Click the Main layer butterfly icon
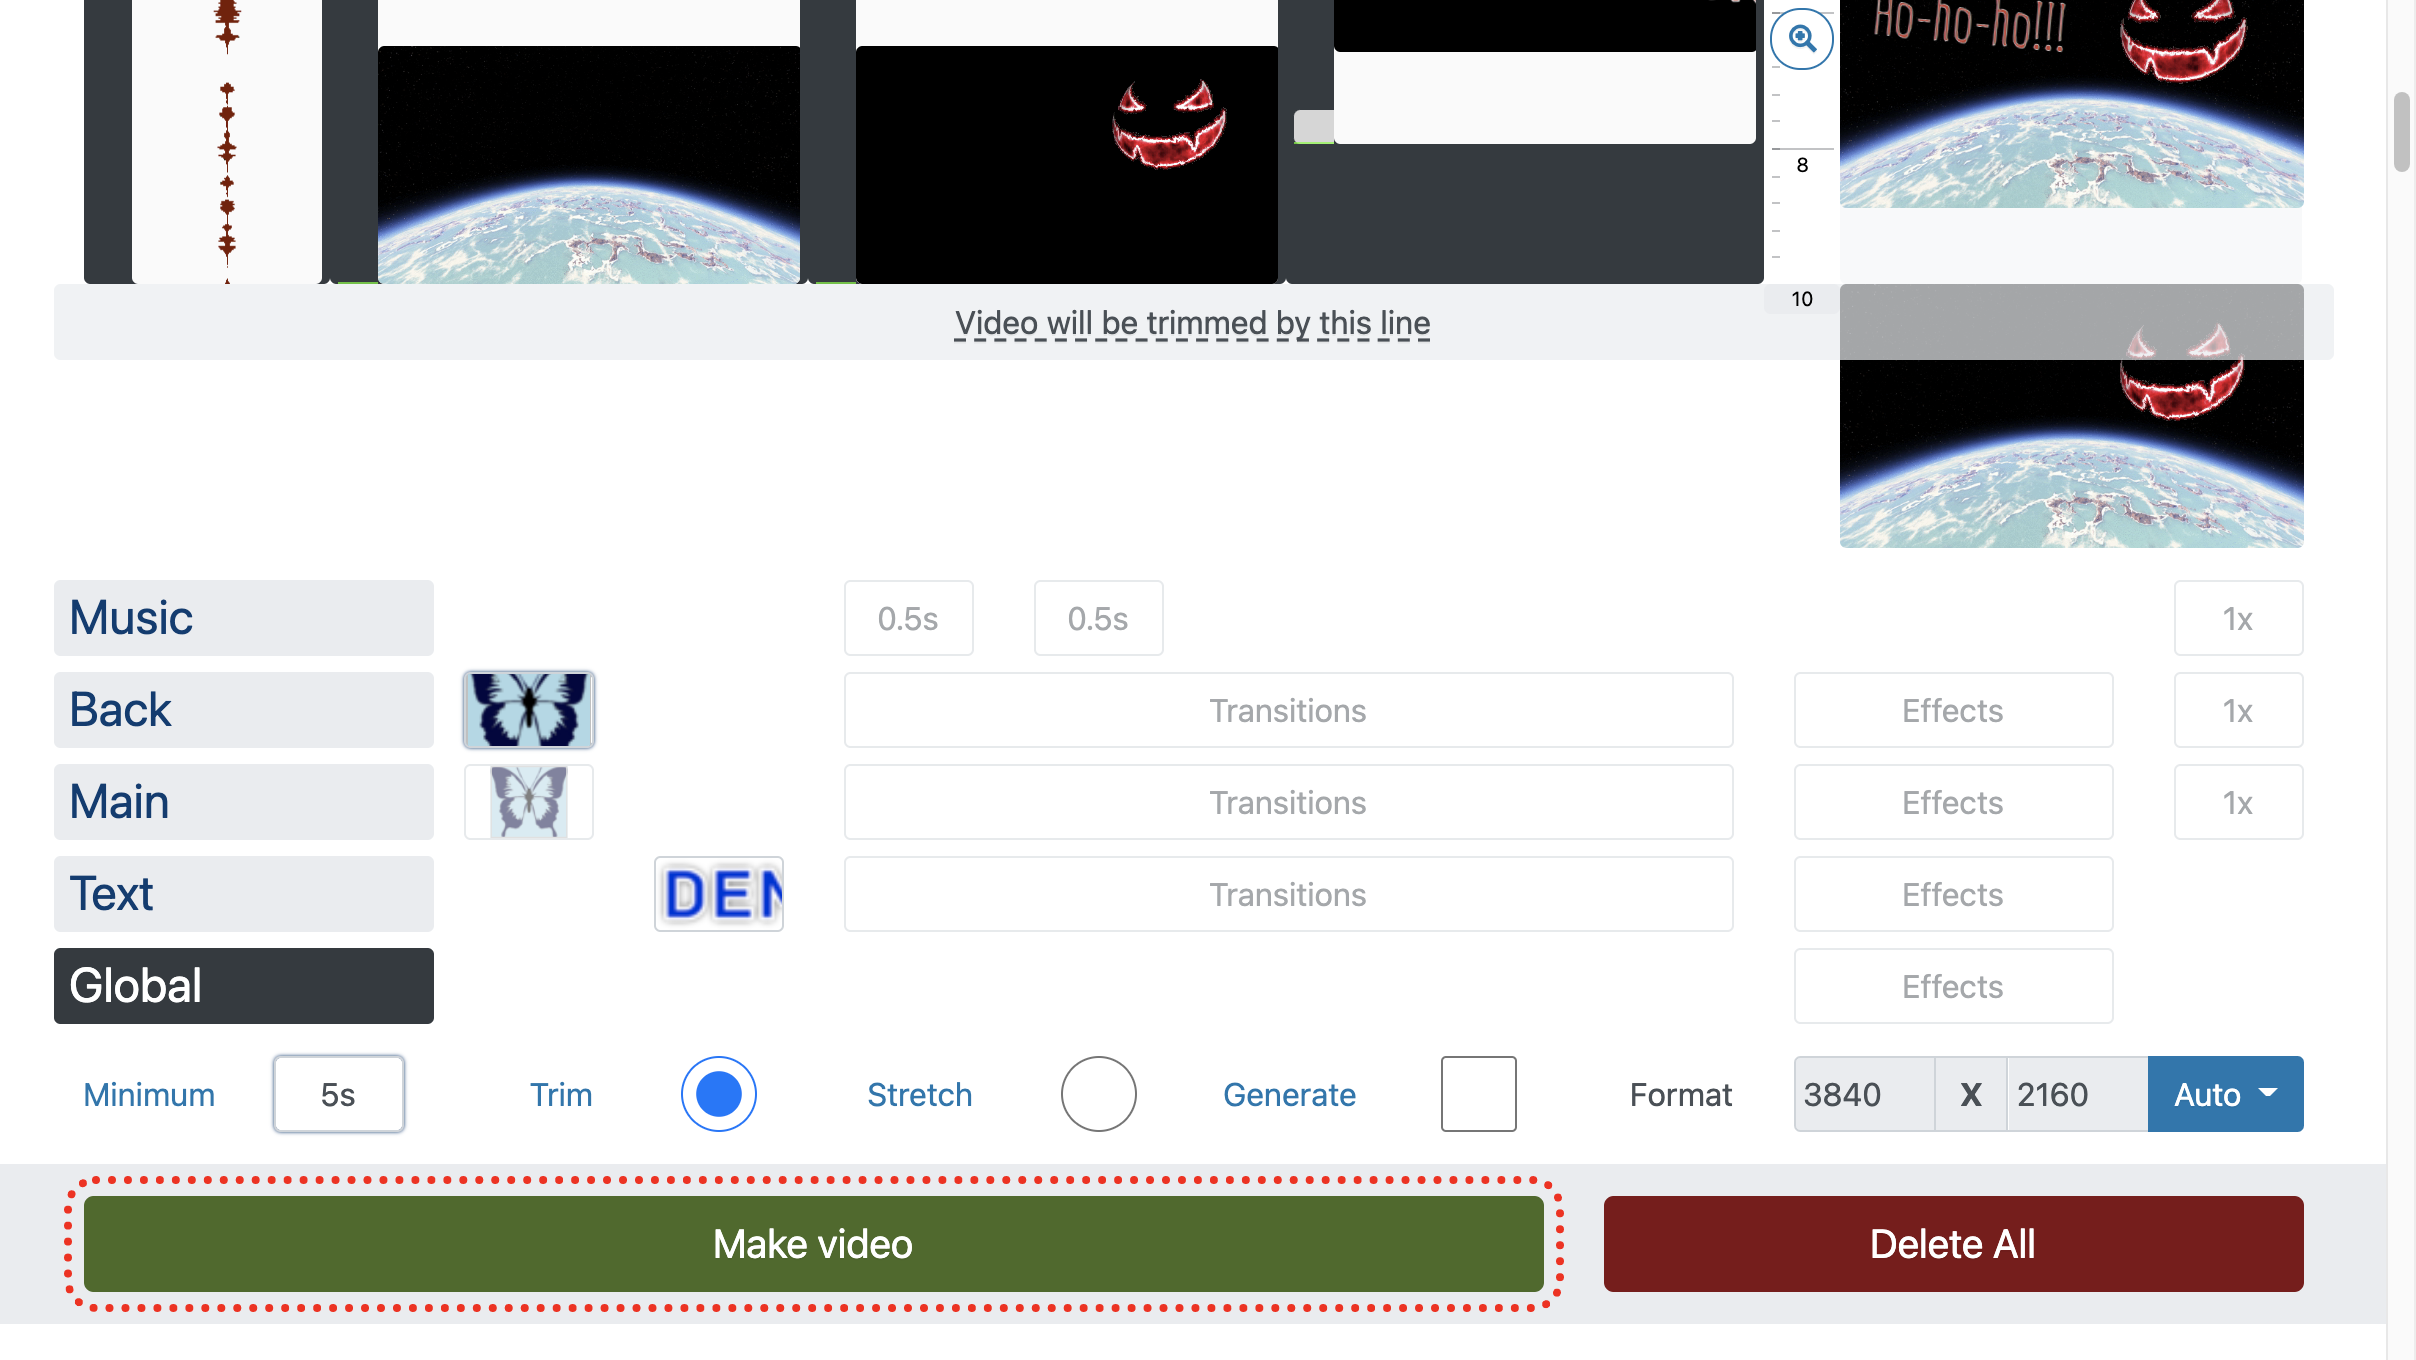This screenshot has height=1360, width=2416. point(528,801)
